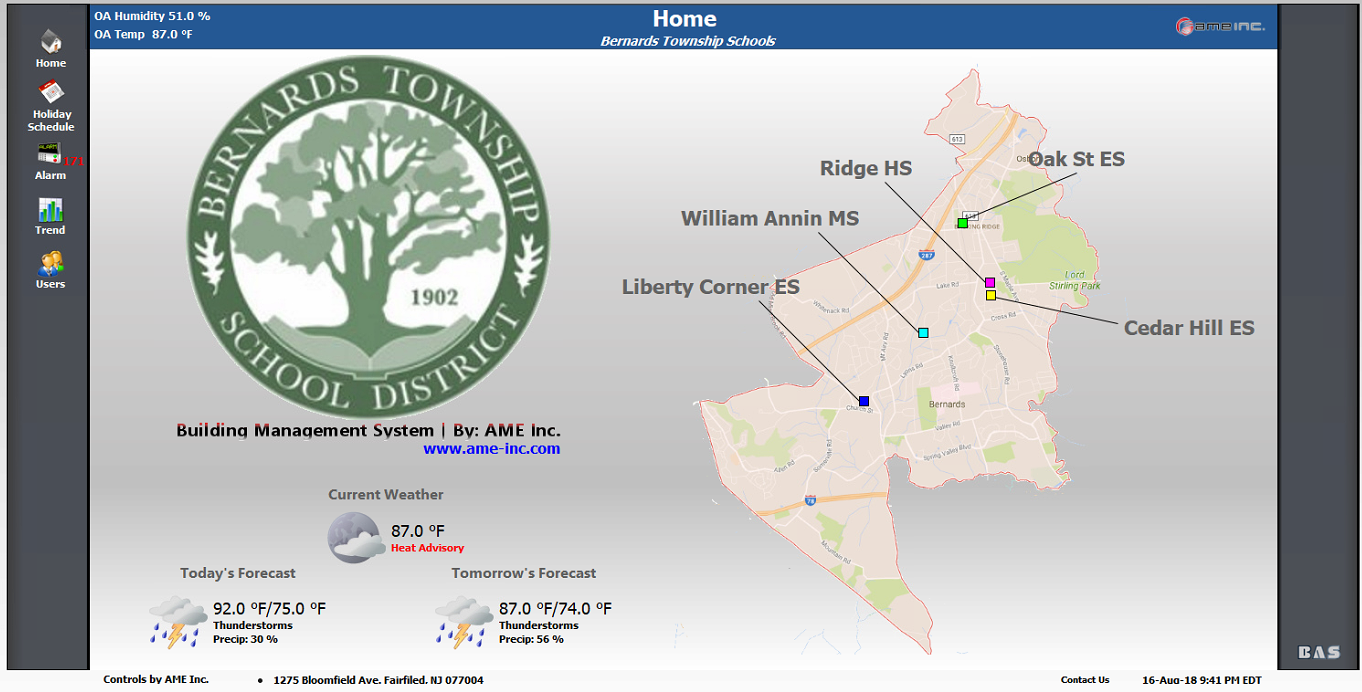Select the magenta Ridge HS map marker
The image size is (1362, 692).
[x=990, y=283]
